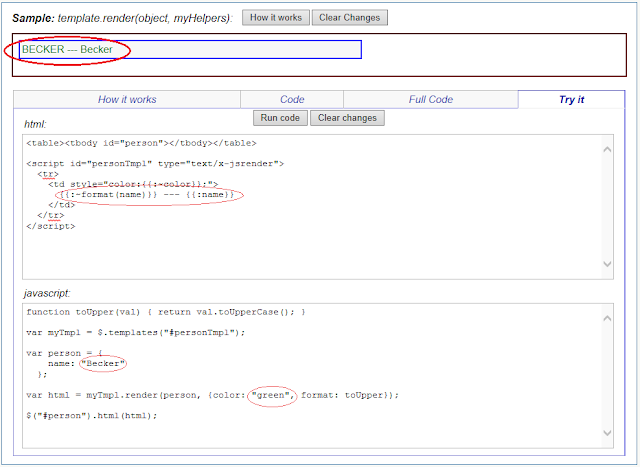Click the script id personTmpl line
640x467 pixels.
[x=155, y=164]
